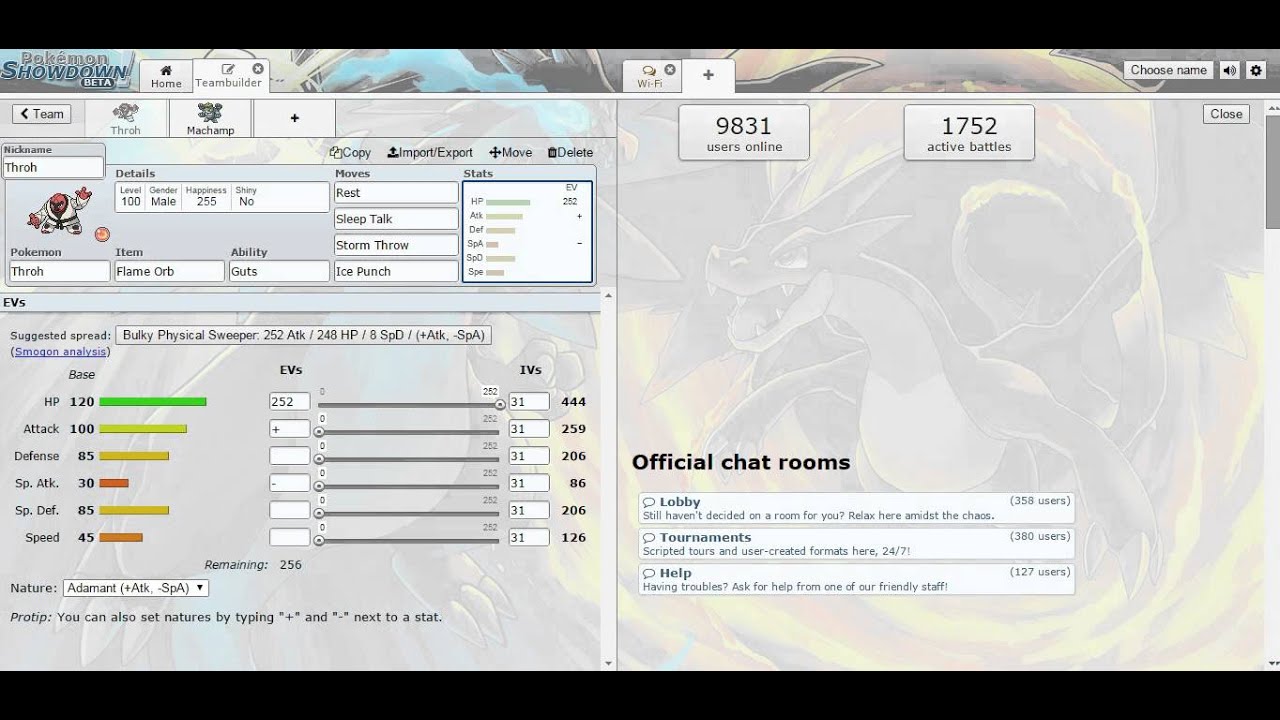Click the Speed EV slider handle

coord(319,540)
